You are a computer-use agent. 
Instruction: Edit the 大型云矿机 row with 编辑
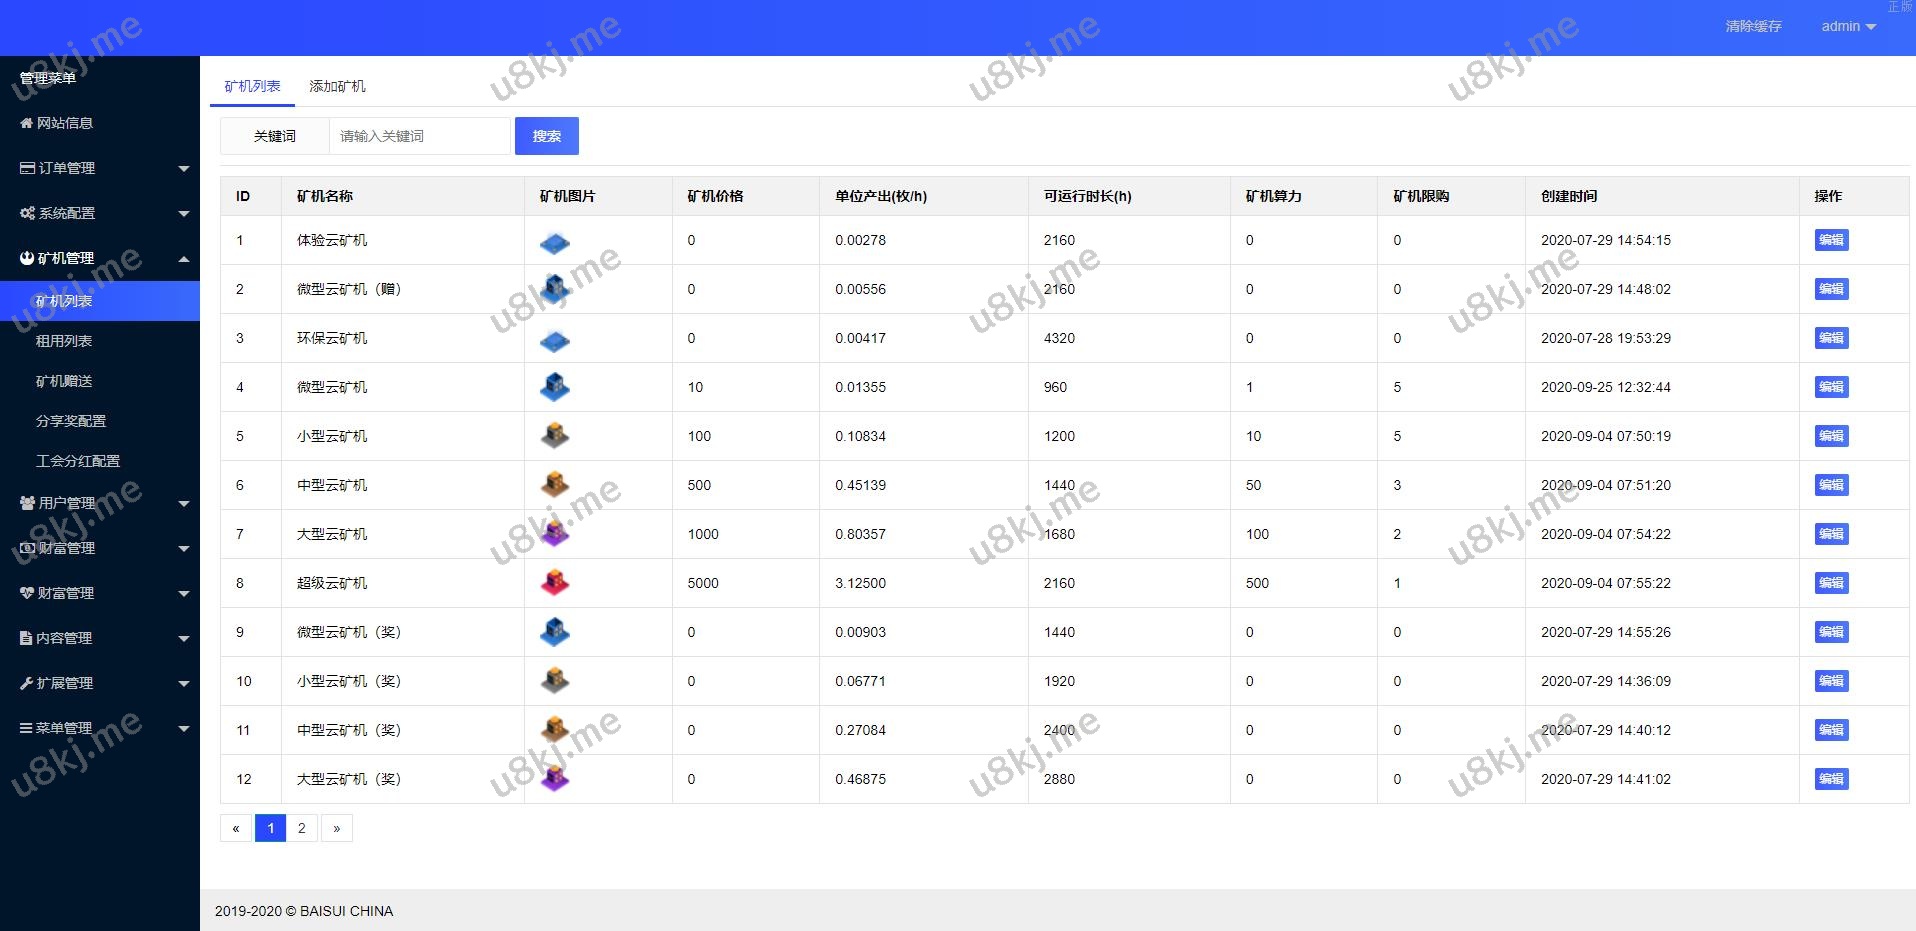pyautogui.click(x=1831, y=534)
